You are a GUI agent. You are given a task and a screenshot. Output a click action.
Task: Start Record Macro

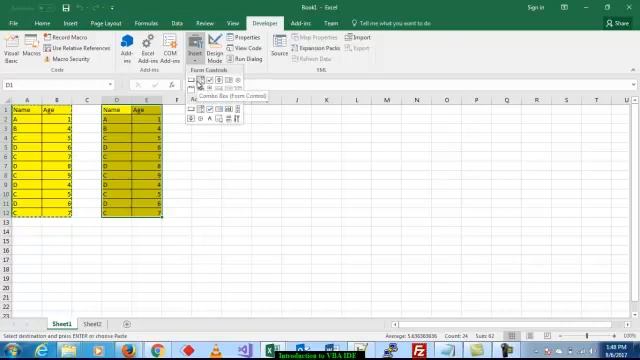click(x=65, y=37)
